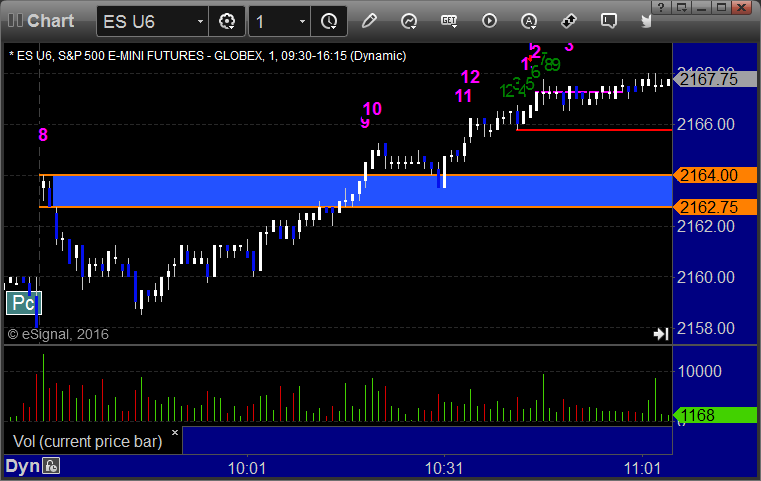Open the GET studies menu icon
This screenshot has width=761, height=481.
[449, 21]
